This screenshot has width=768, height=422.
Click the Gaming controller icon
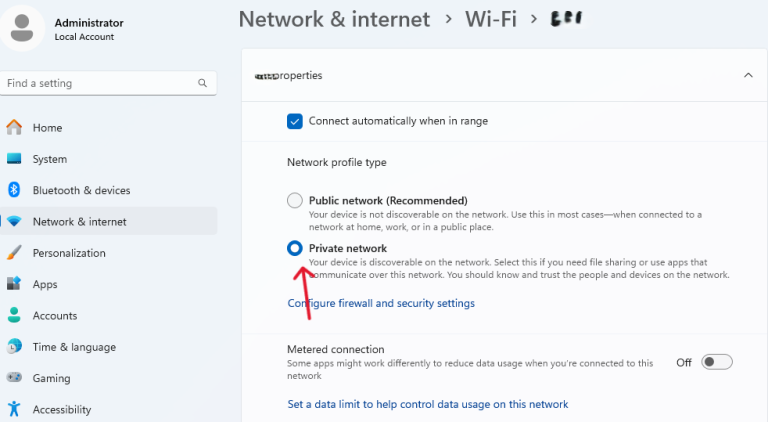[x=14, y=378]
